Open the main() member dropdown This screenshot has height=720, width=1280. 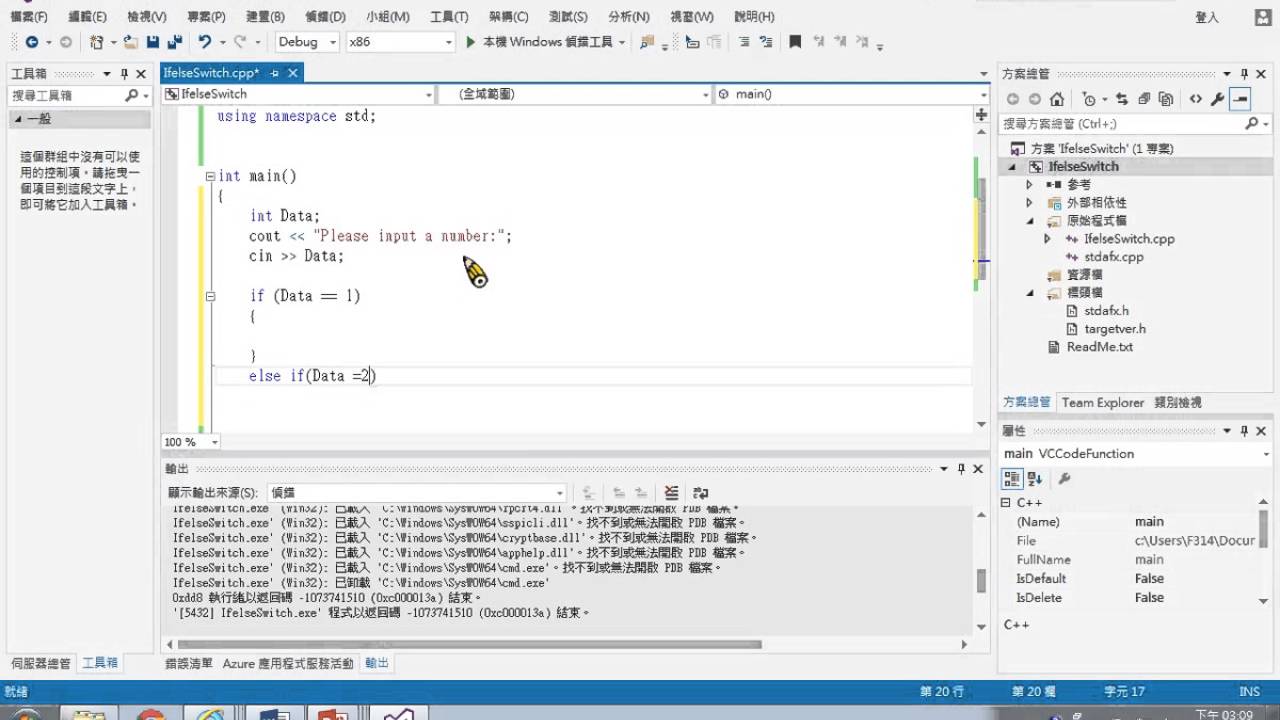[x=852, y=94]
